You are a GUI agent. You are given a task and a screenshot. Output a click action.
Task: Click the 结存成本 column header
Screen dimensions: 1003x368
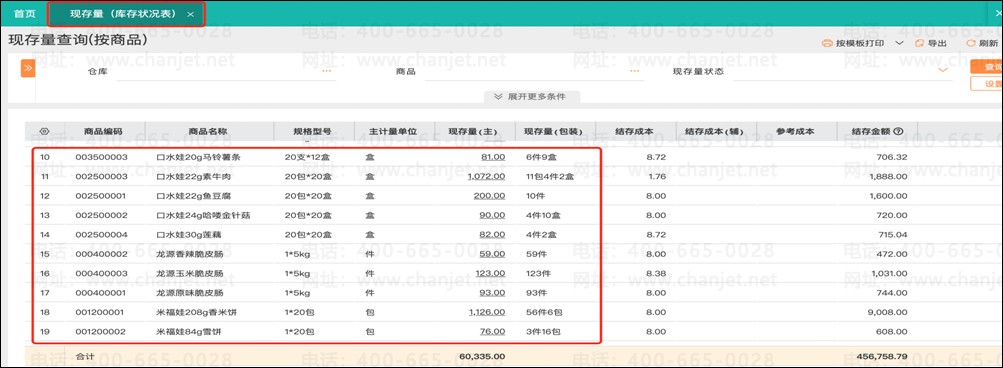click(634, 131)
